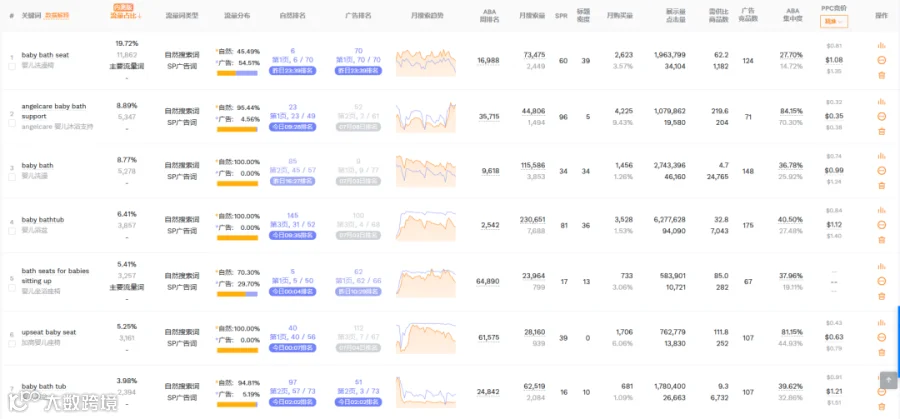Screen dimensions: 900x419
Task: Click minus-circle icon in bath seats for babies row
Action: click(882, 281)
